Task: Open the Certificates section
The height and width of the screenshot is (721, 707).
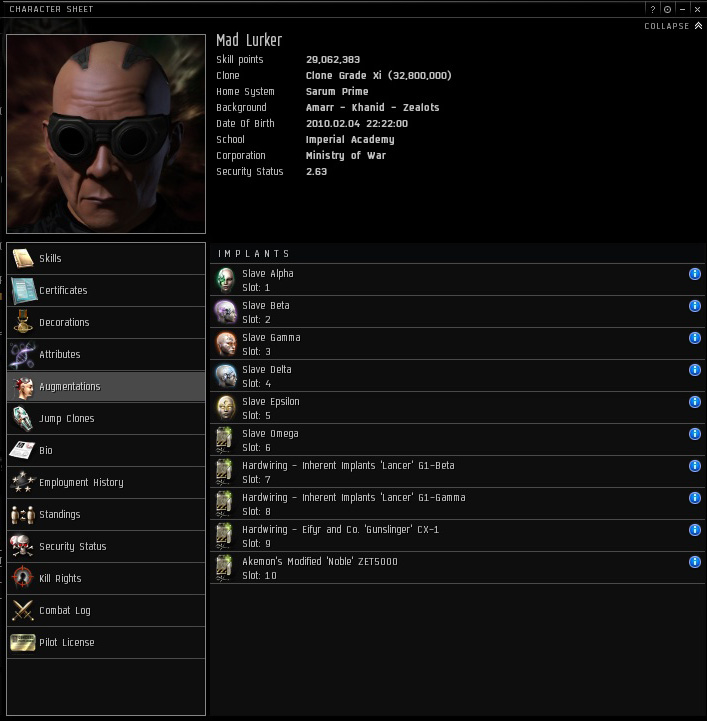Action: [x=106, y=291]
